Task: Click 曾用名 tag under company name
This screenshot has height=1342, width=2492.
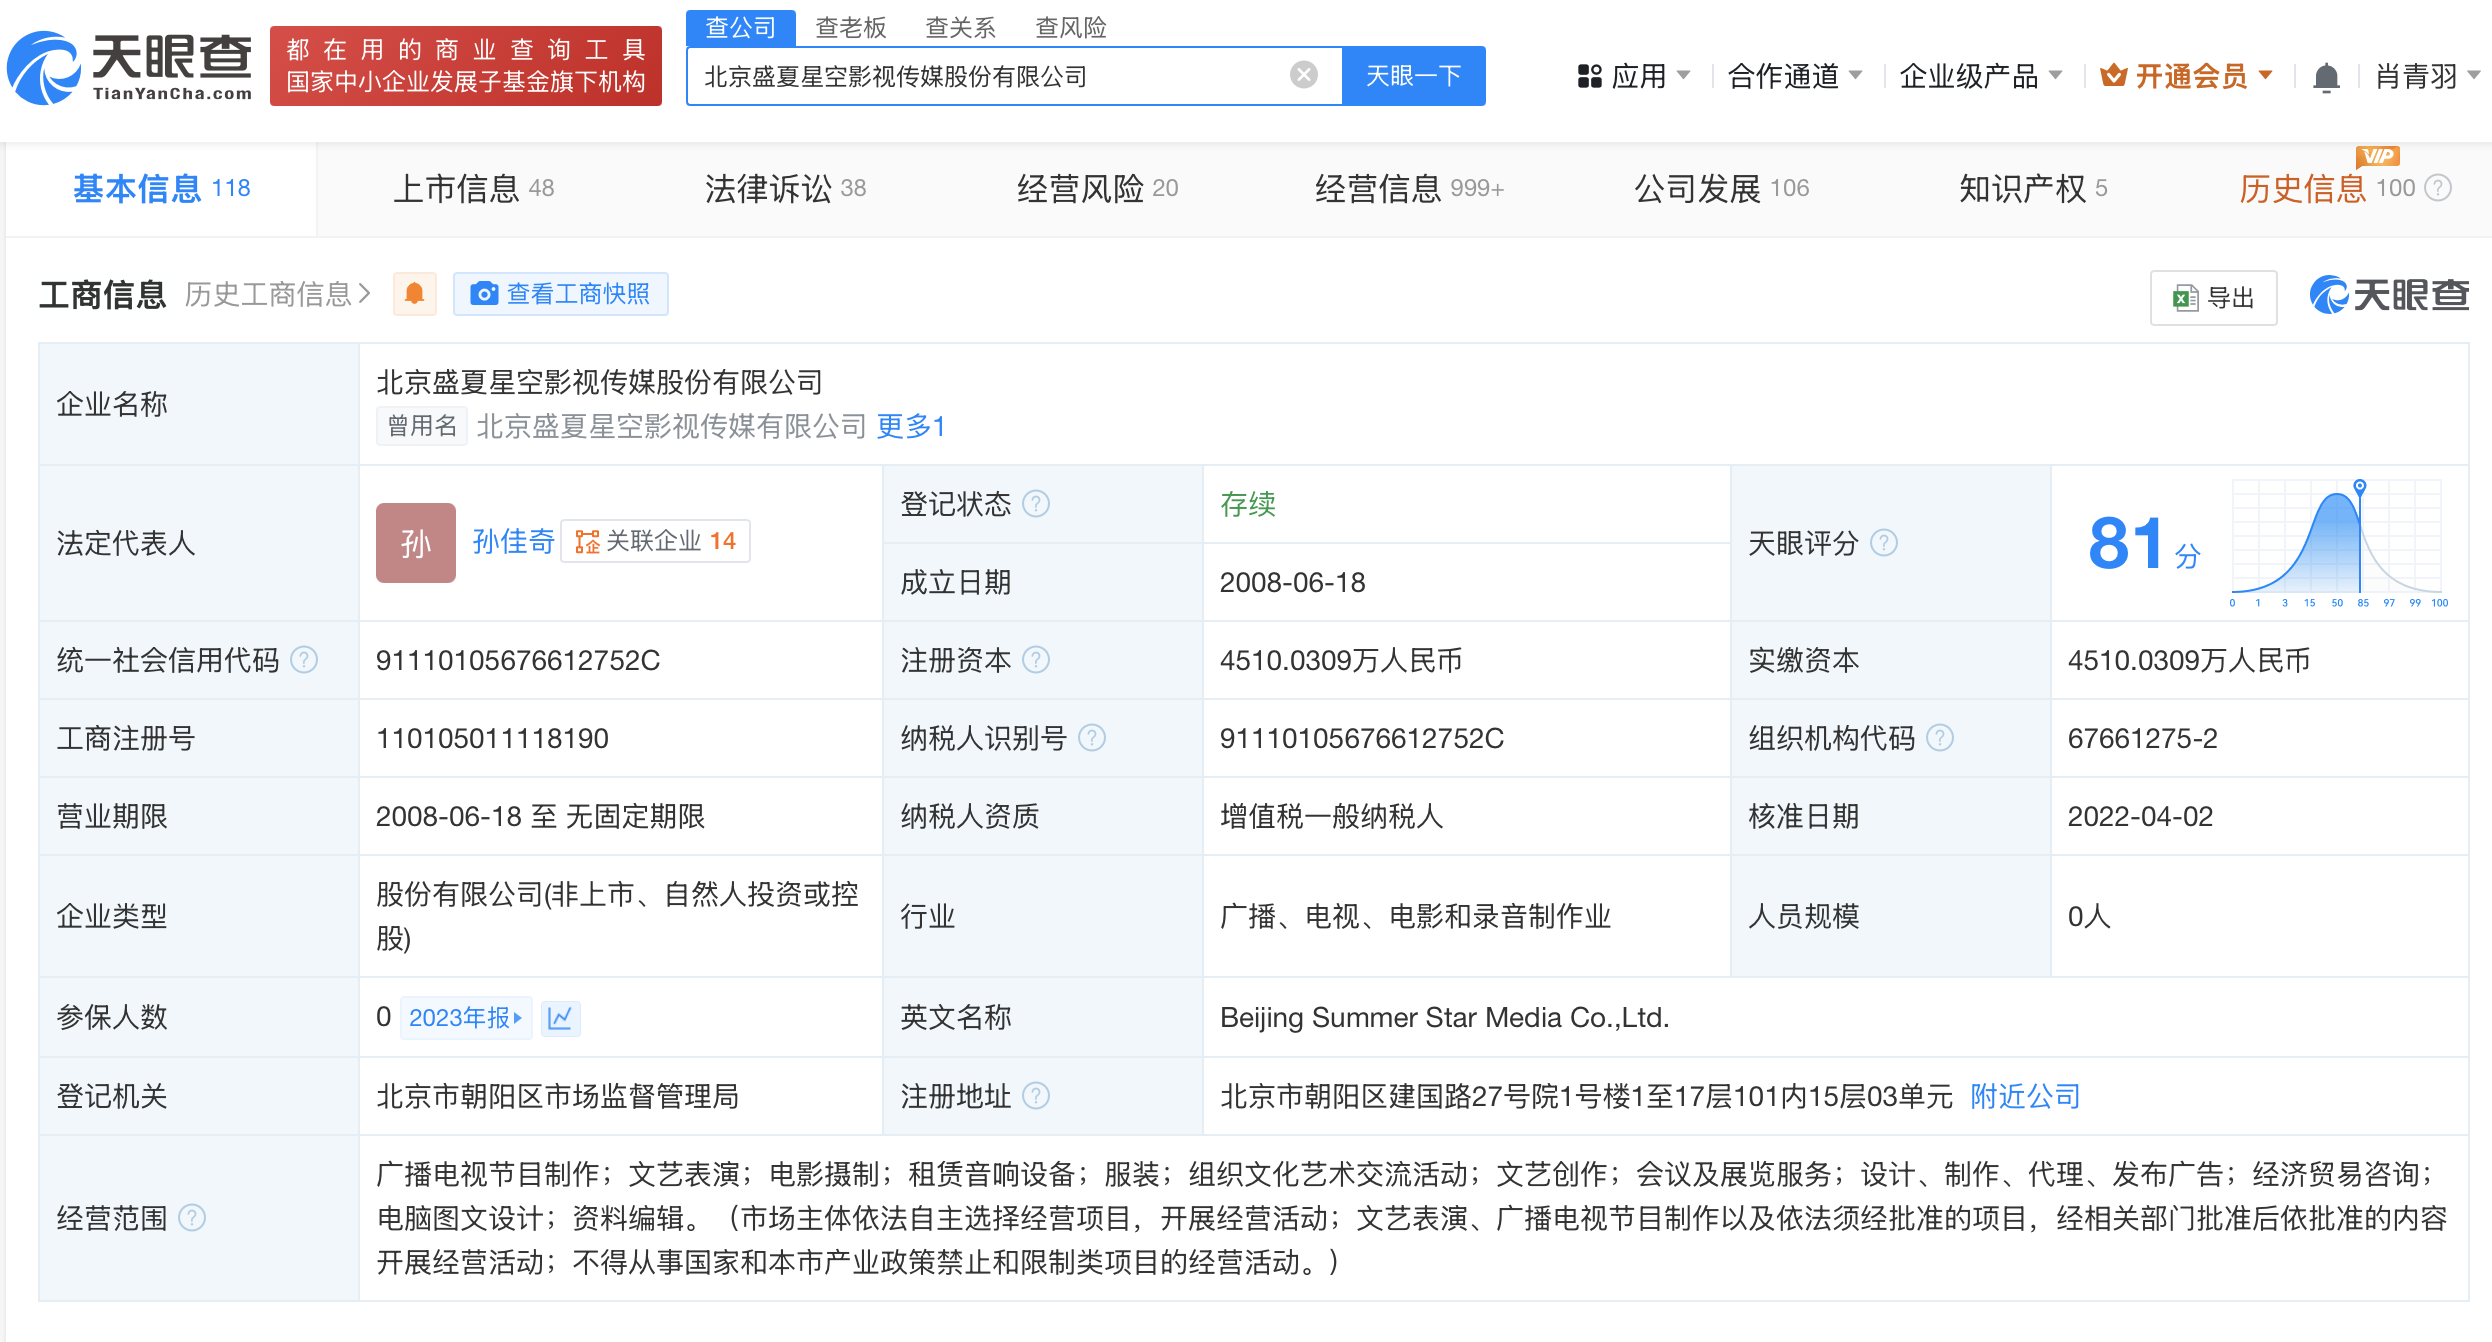Action: click(x=422, y=426)
